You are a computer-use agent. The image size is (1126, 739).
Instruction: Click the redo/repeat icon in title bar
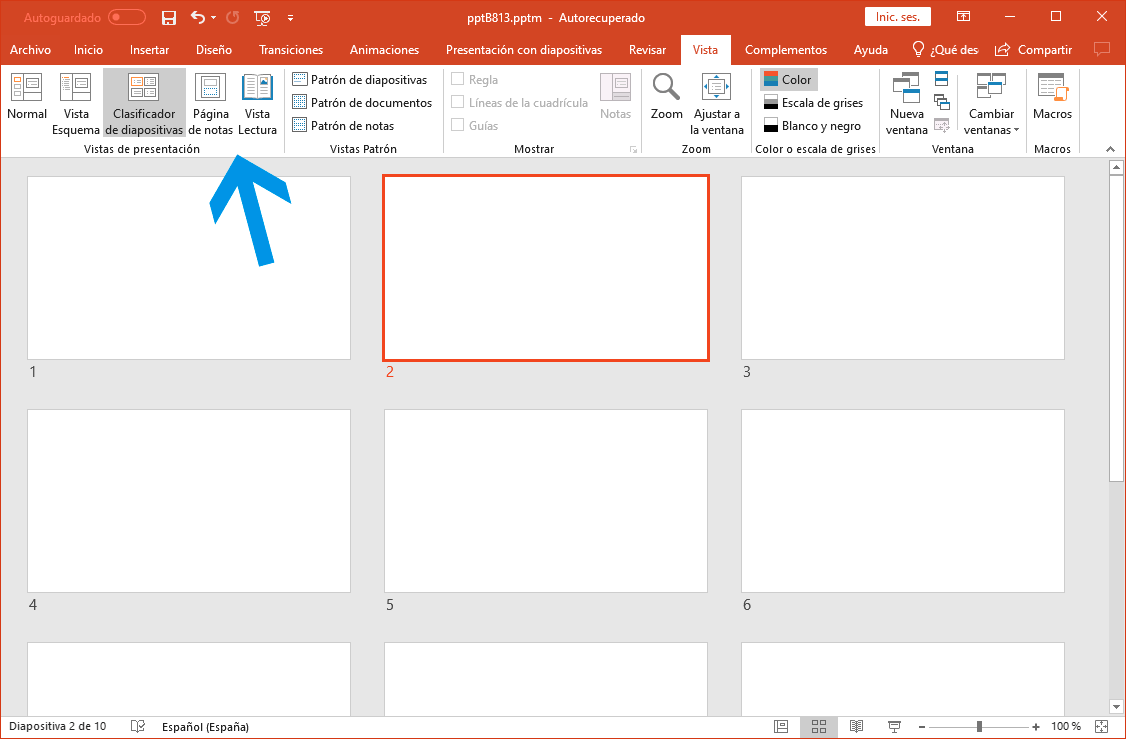(233, 18)
